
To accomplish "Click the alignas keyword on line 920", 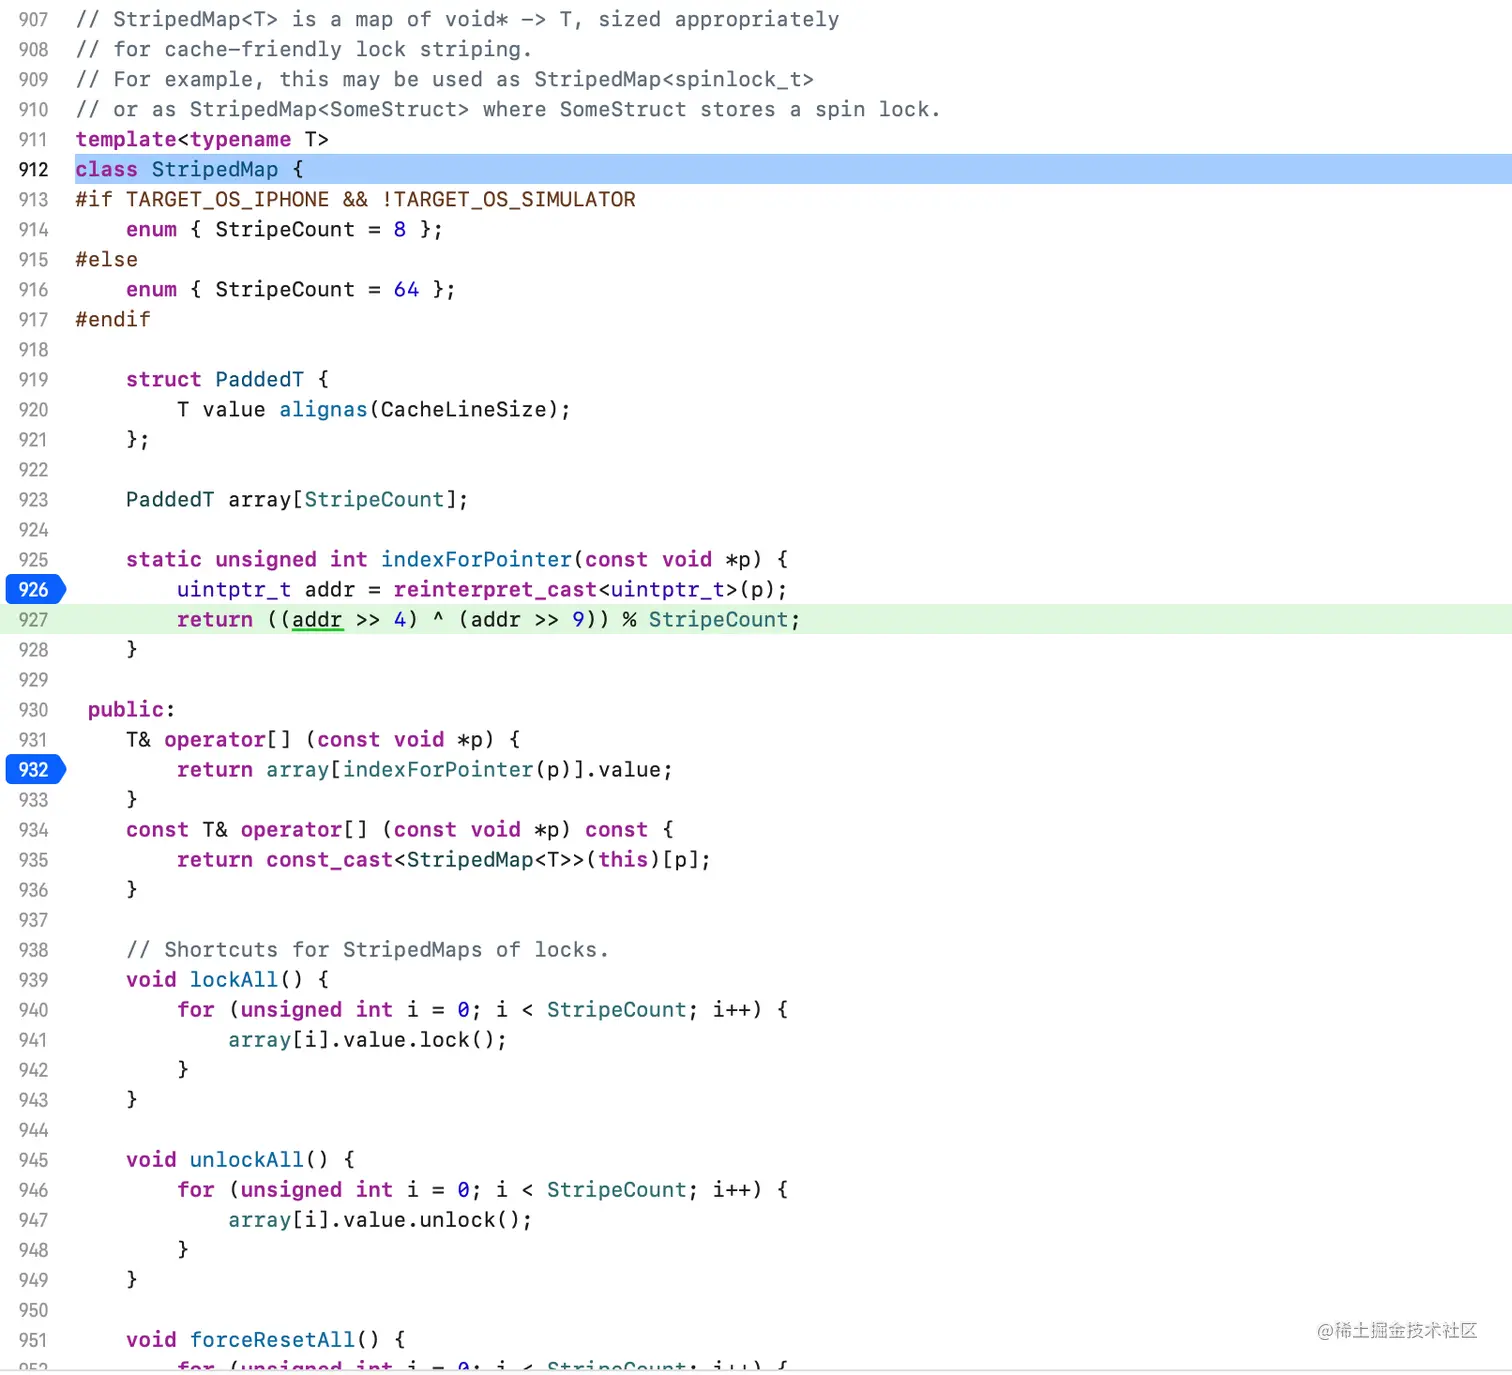I will point(322,409).
